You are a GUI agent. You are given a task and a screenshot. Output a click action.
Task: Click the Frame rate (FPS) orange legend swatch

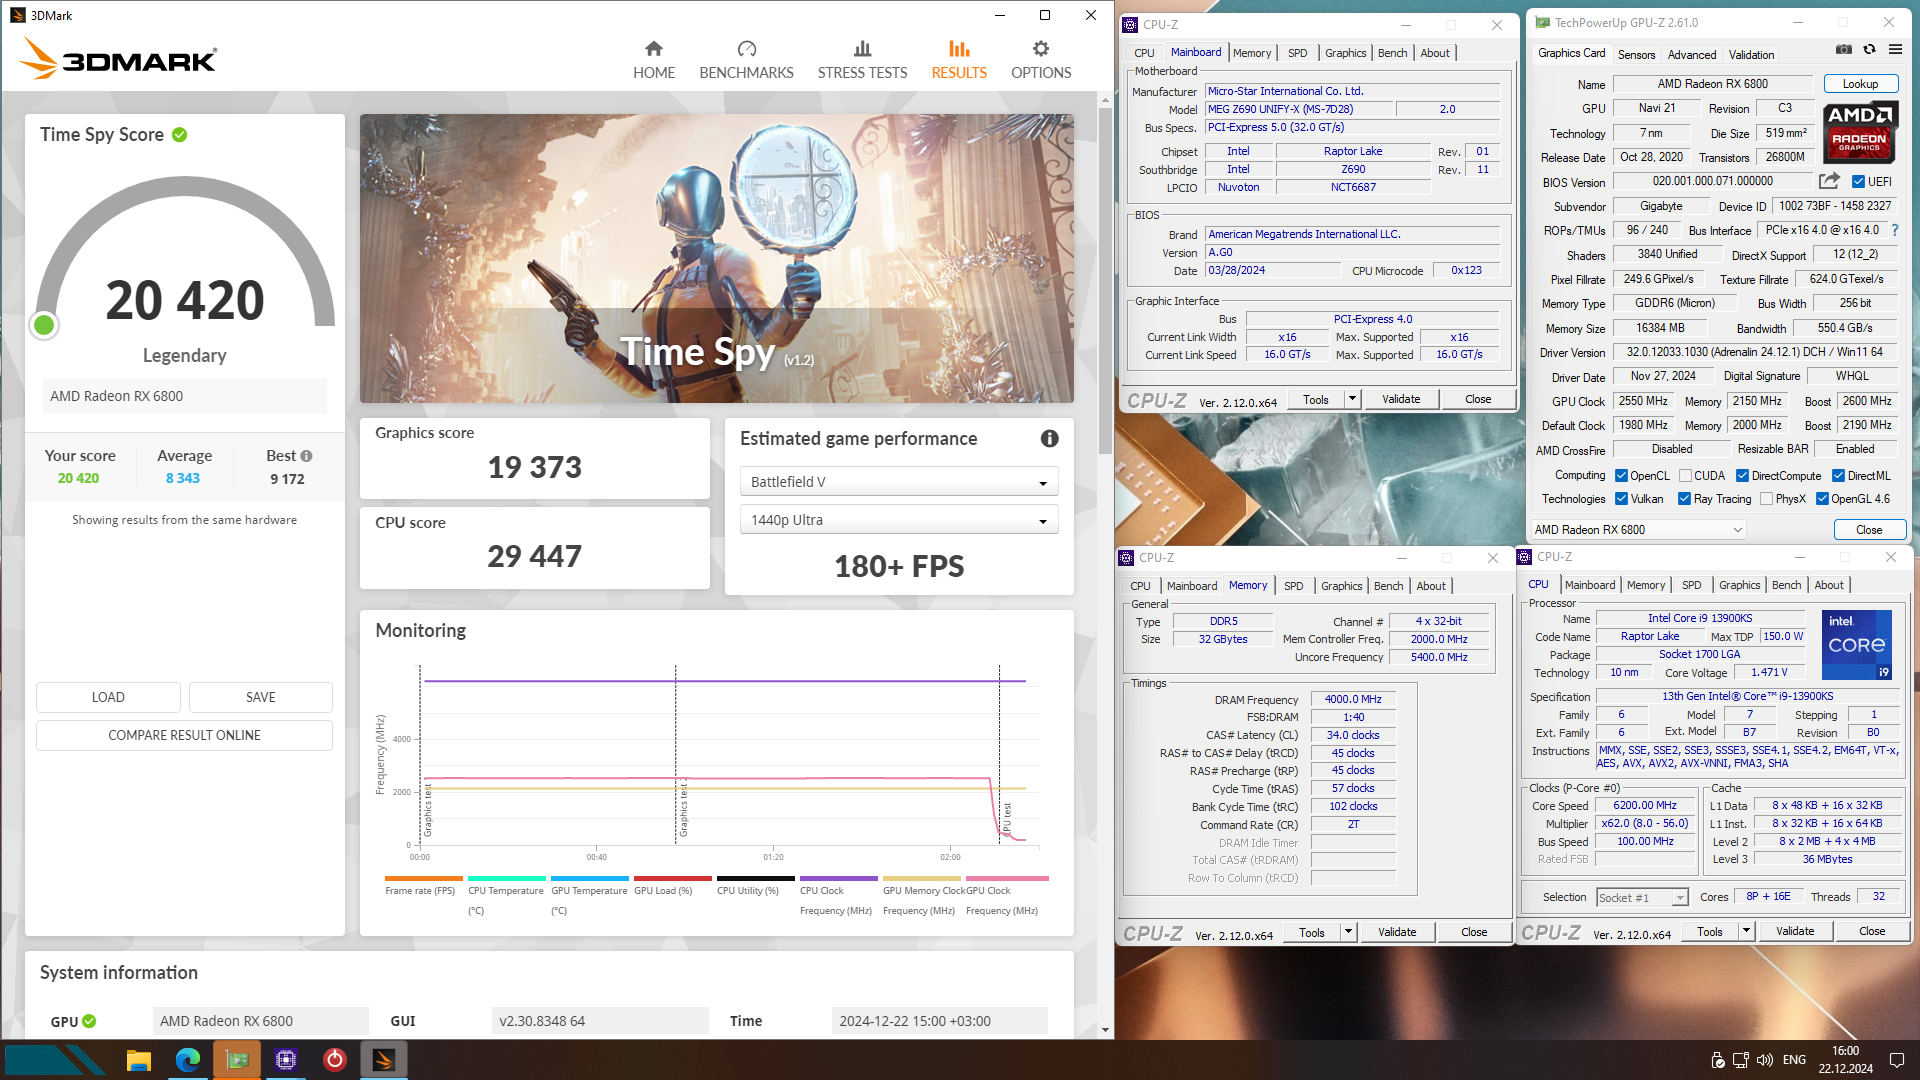click(x=424, y=879)
